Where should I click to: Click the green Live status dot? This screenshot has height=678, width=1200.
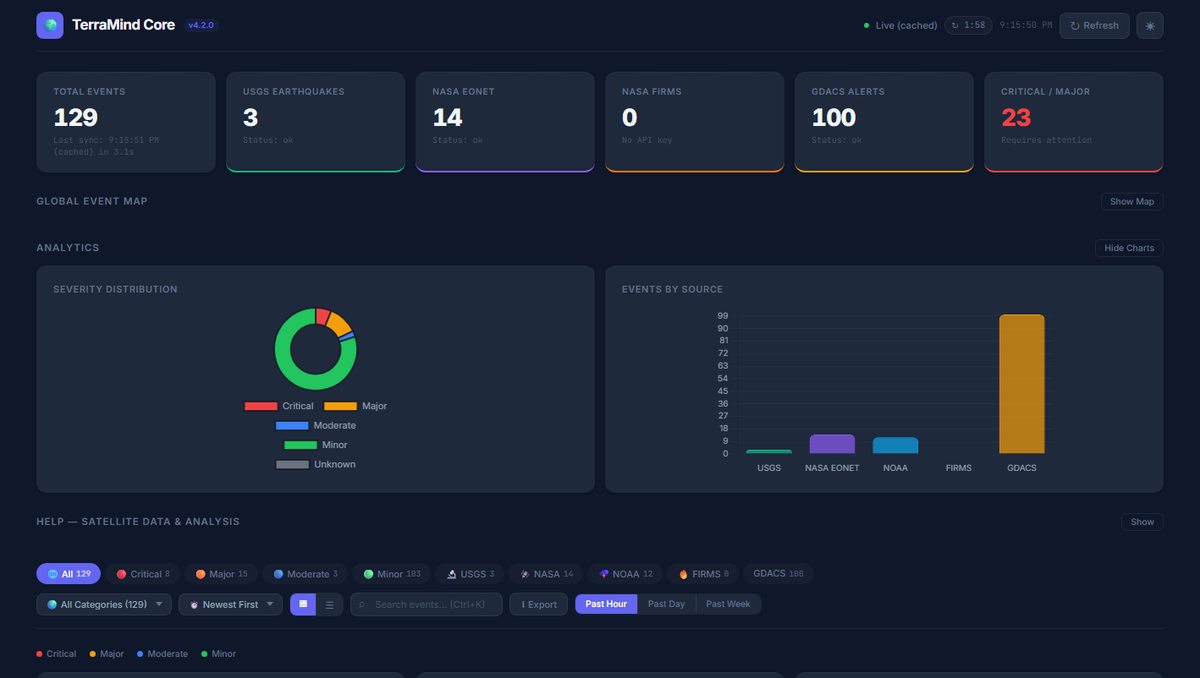point(866,26)
